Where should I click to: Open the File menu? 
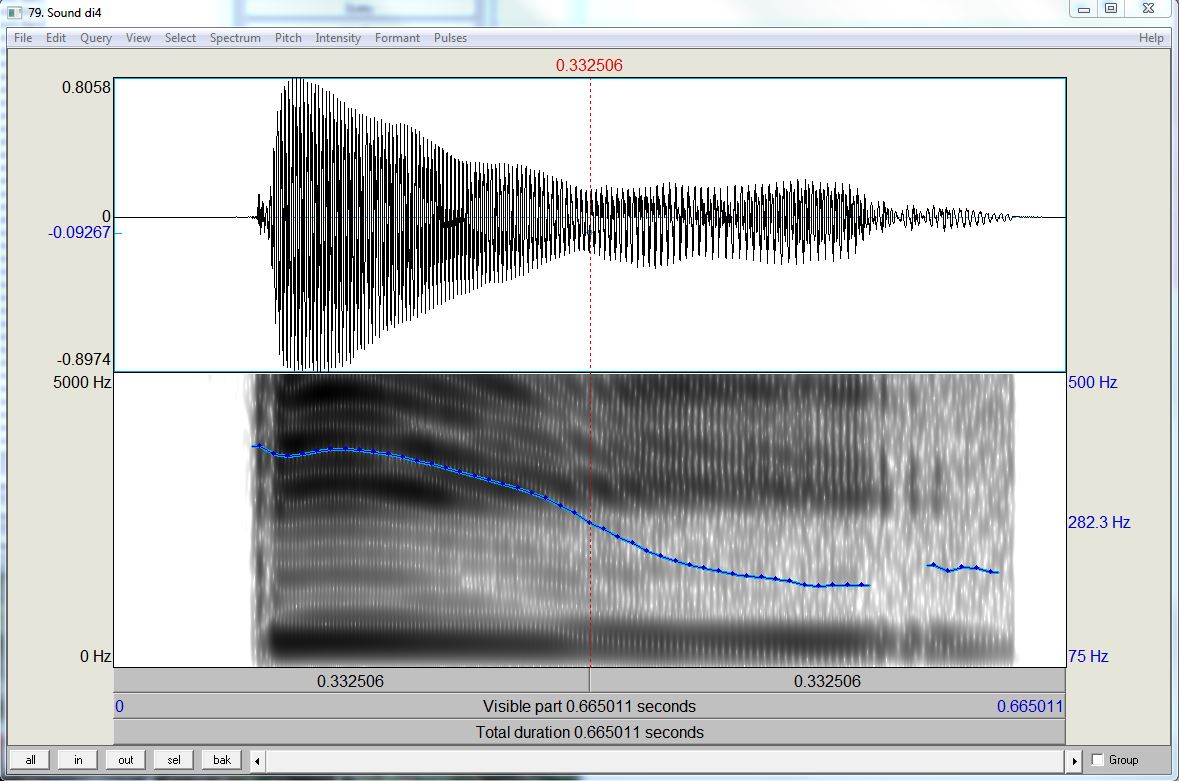point(23,38)
